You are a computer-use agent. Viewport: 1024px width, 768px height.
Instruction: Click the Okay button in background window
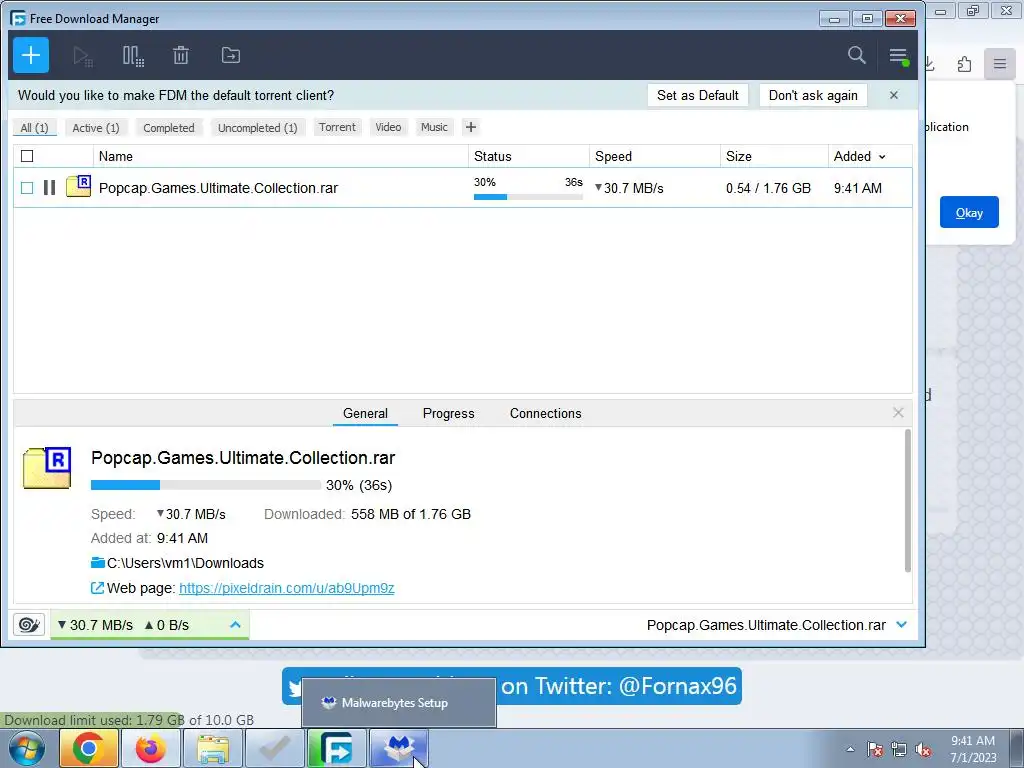969,212
